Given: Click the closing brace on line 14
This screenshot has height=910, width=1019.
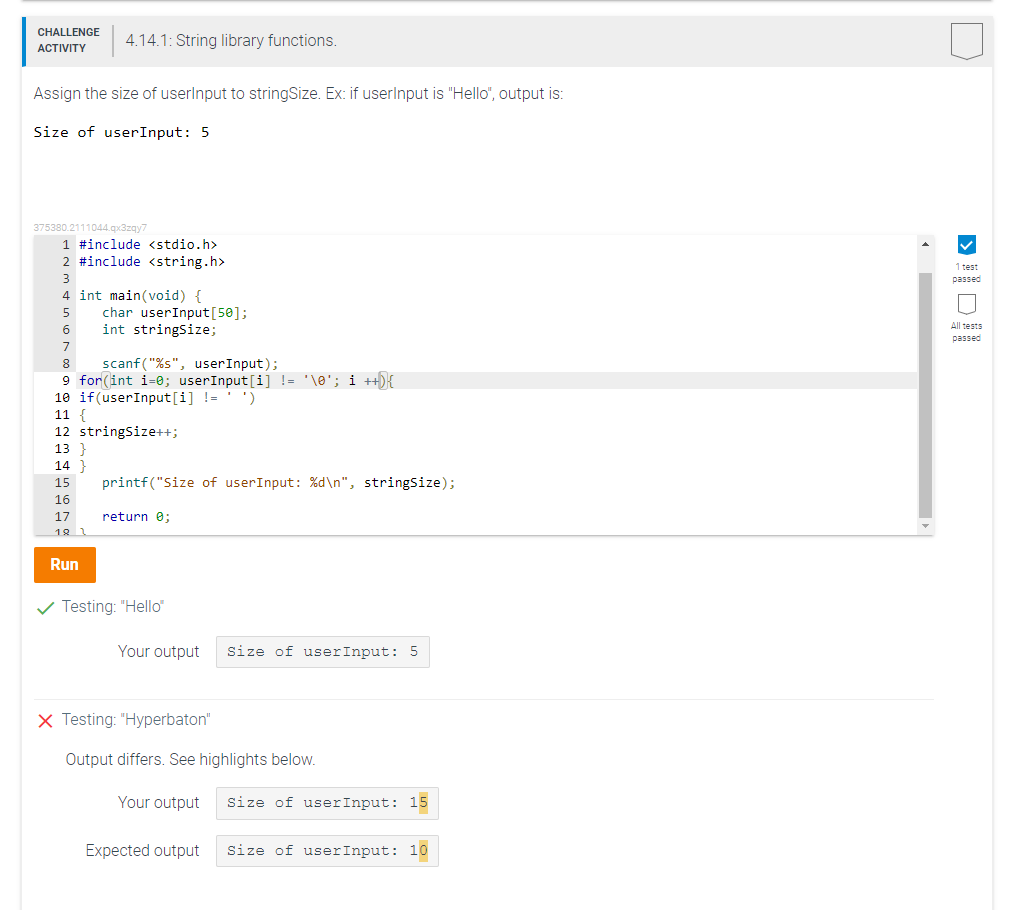Looking at the screenshot, I should pyautogui.click(x=83, y=465).
